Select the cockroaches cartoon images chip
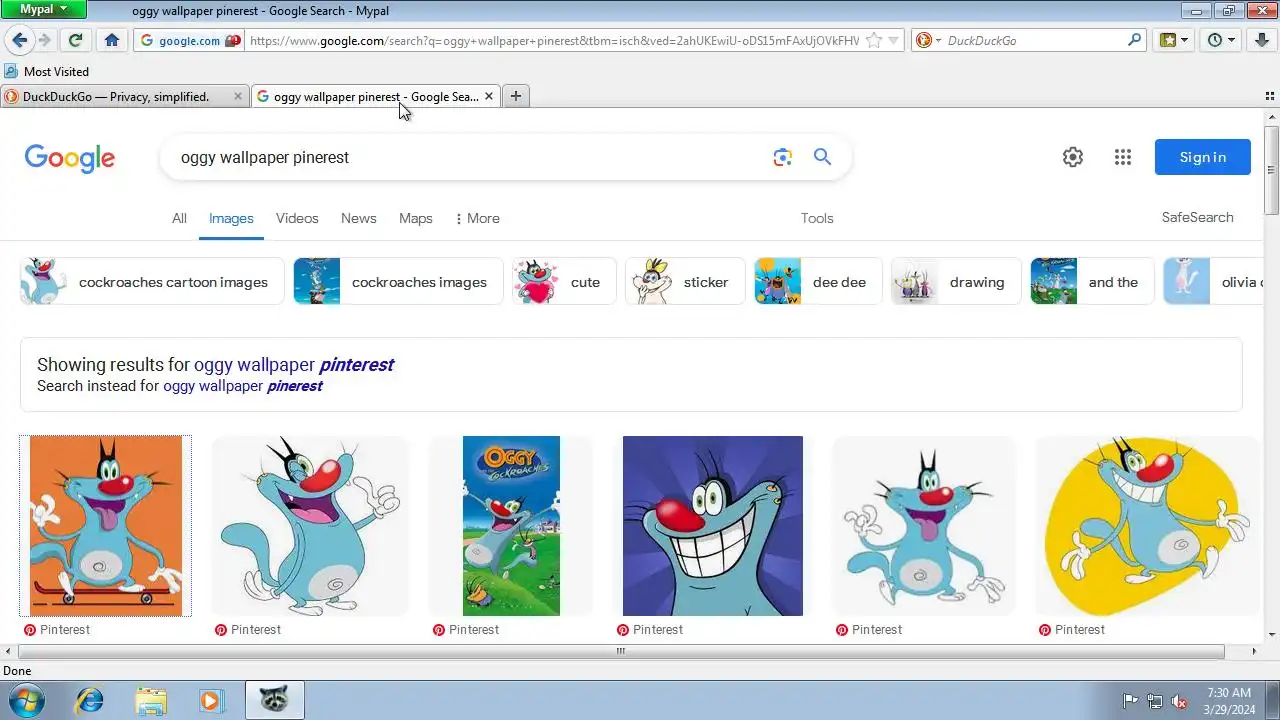The width and height of the screenshot is (1280, 720). click(x=152, y=282)
